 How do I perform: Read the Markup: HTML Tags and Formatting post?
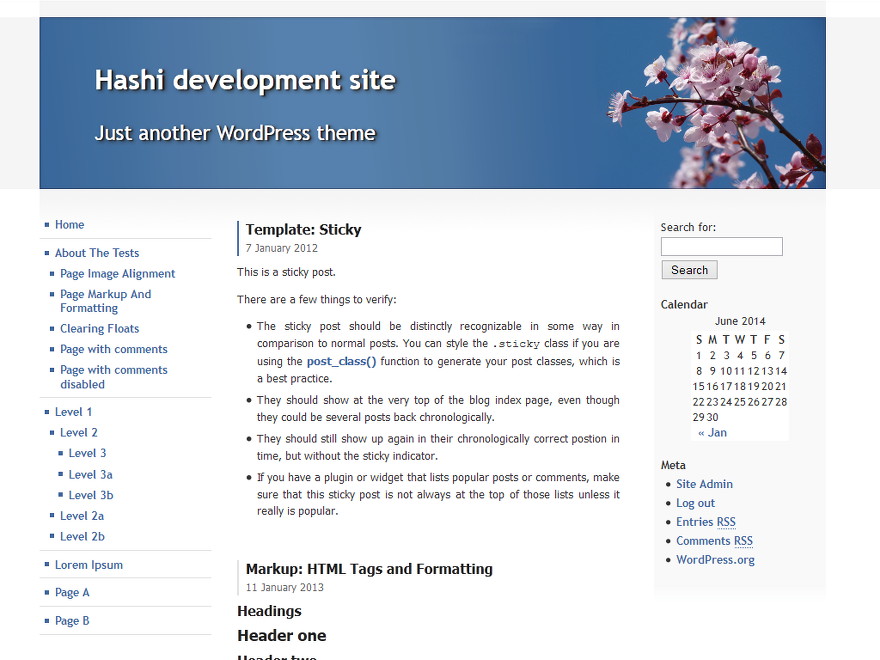369,568
